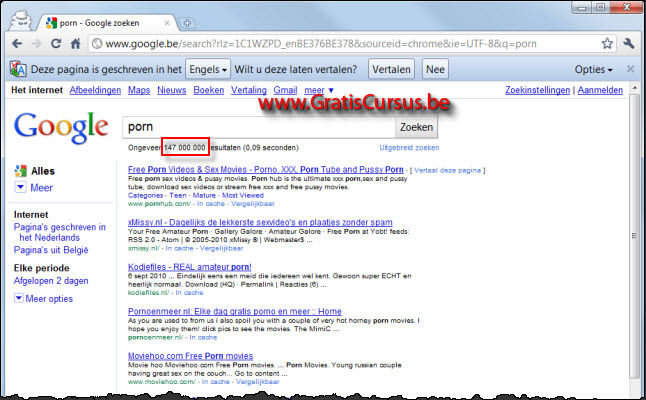The width and height of the screenshot is (646, 400).
Task: Go back with the browser back arrow
Action: coord(17,43)
